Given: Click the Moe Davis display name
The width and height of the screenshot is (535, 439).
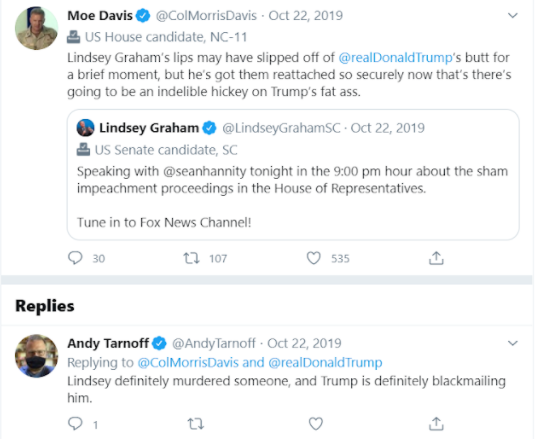Looking at the screenshot, I should pyautogui.click(x=100, y=15).
